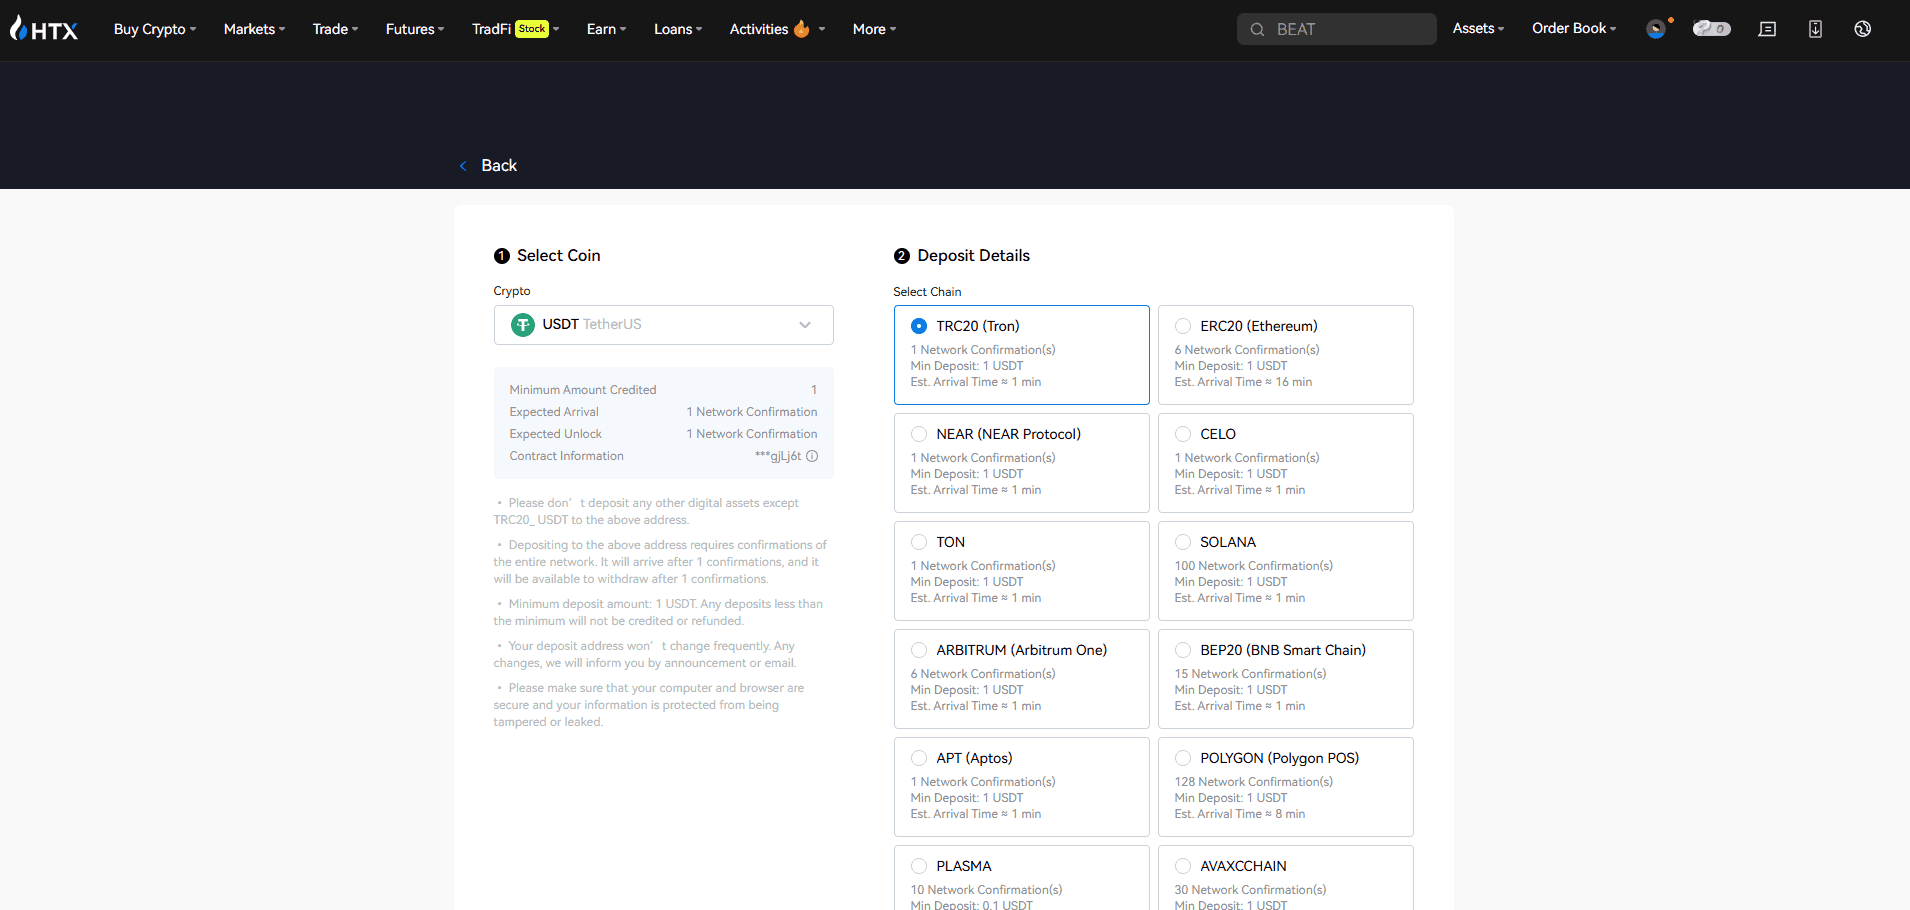The image size is (1910, 910).
Task: Click the contract address ***gjLj6t
Action: click(x=778, y=456)
